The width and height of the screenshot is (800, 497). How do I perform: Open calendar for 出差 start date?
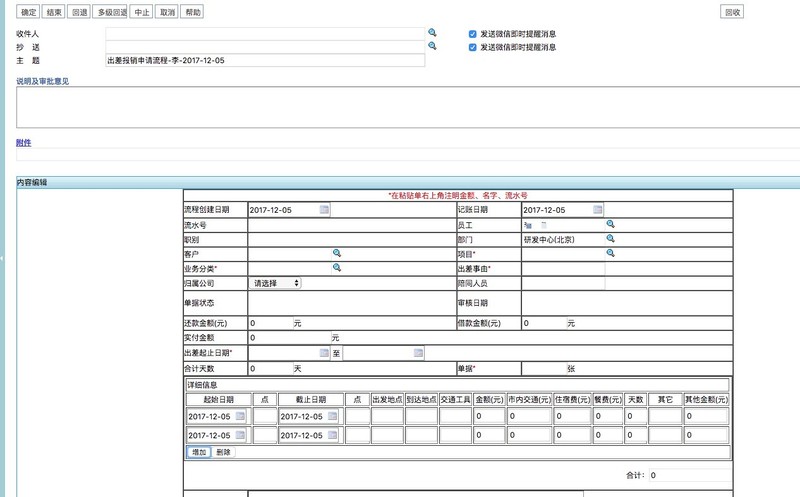click(324, 353)
